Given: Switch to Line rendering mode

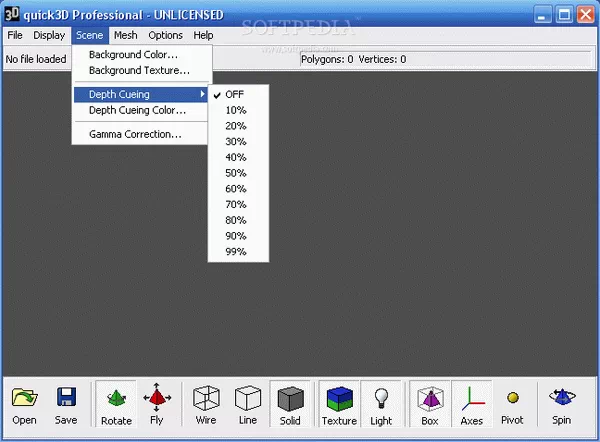Looking at the screenshot, I should coord(248,404).
